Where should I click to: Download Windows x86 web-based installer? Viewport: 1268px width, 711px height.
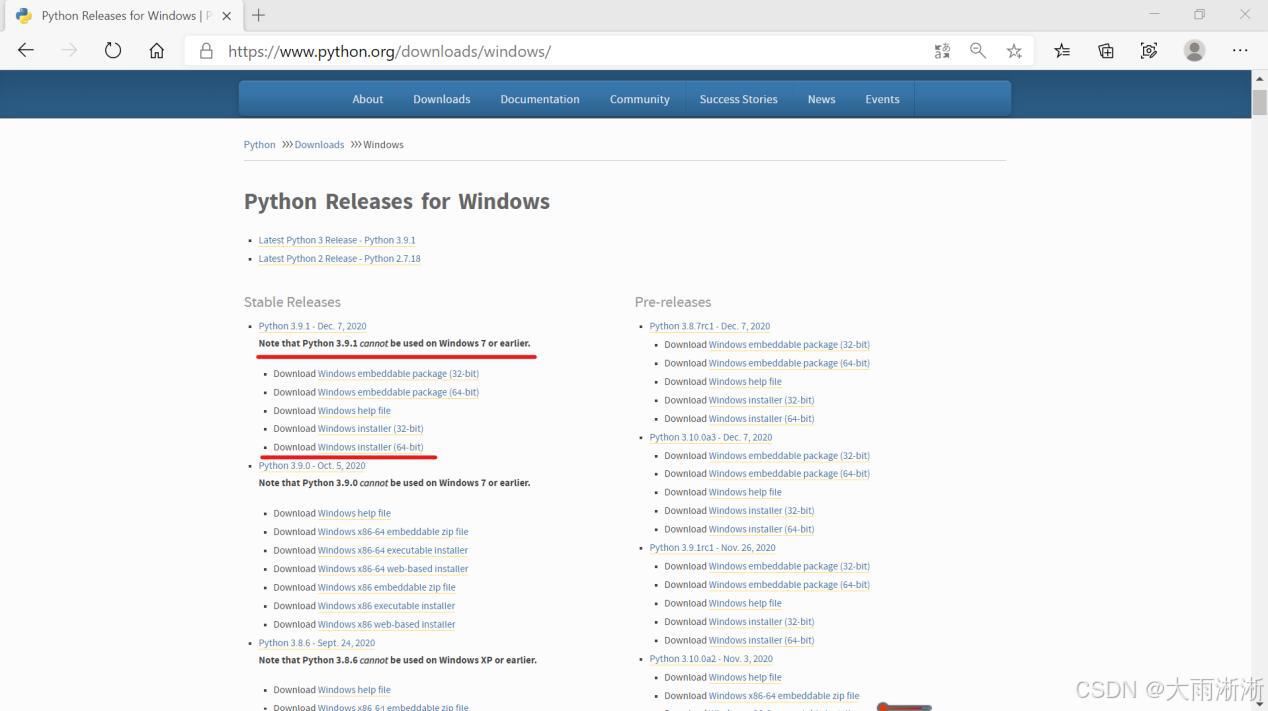(x=386, y=624)
